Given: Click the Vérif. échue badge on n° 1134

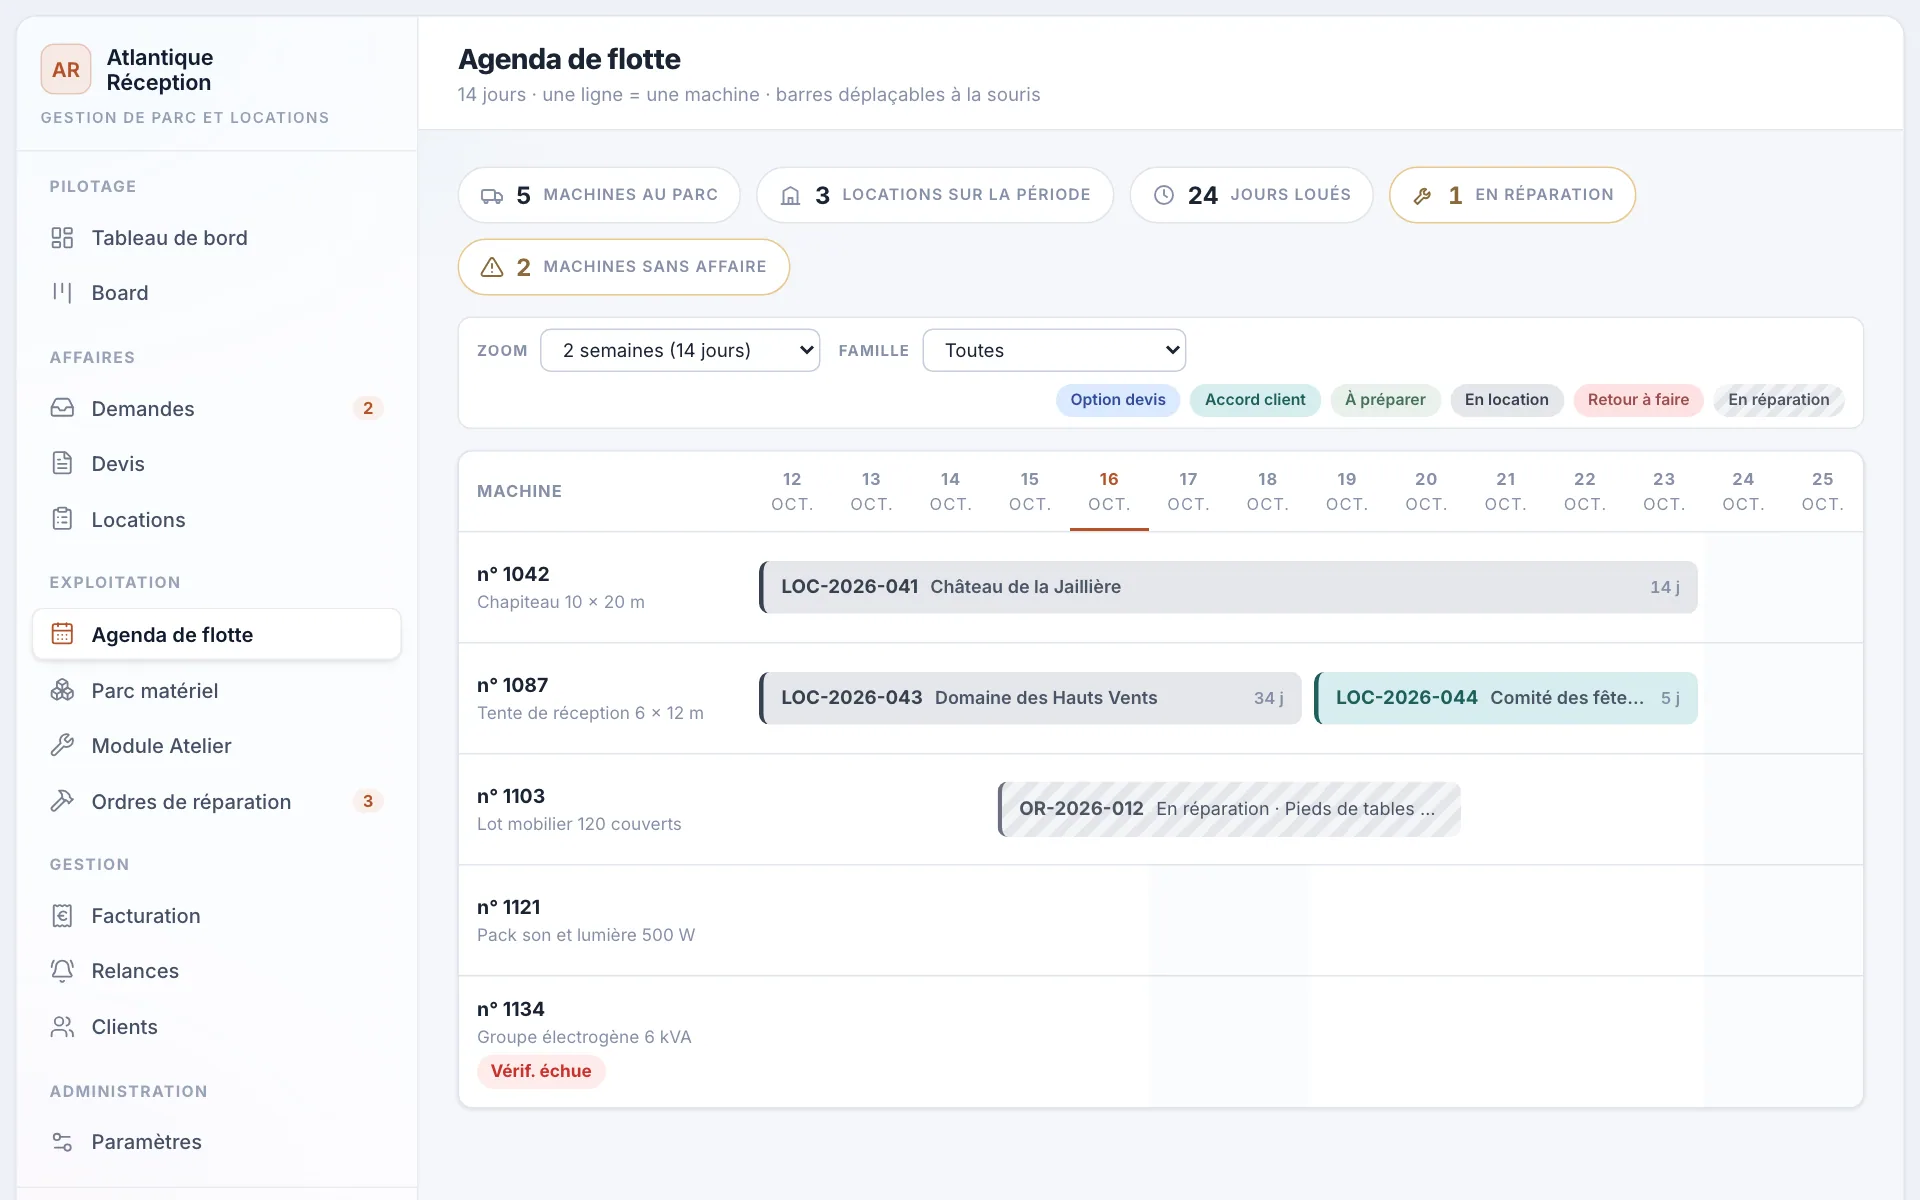Looking at the screenshot, I should click(x=541, y=1071).
